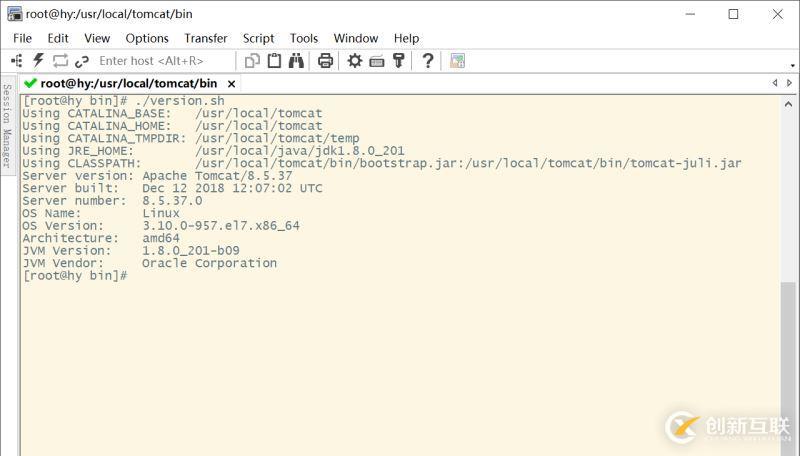Click the tab scroll right arrow
This screenshot has height=456, width=800.
(789, 83)
